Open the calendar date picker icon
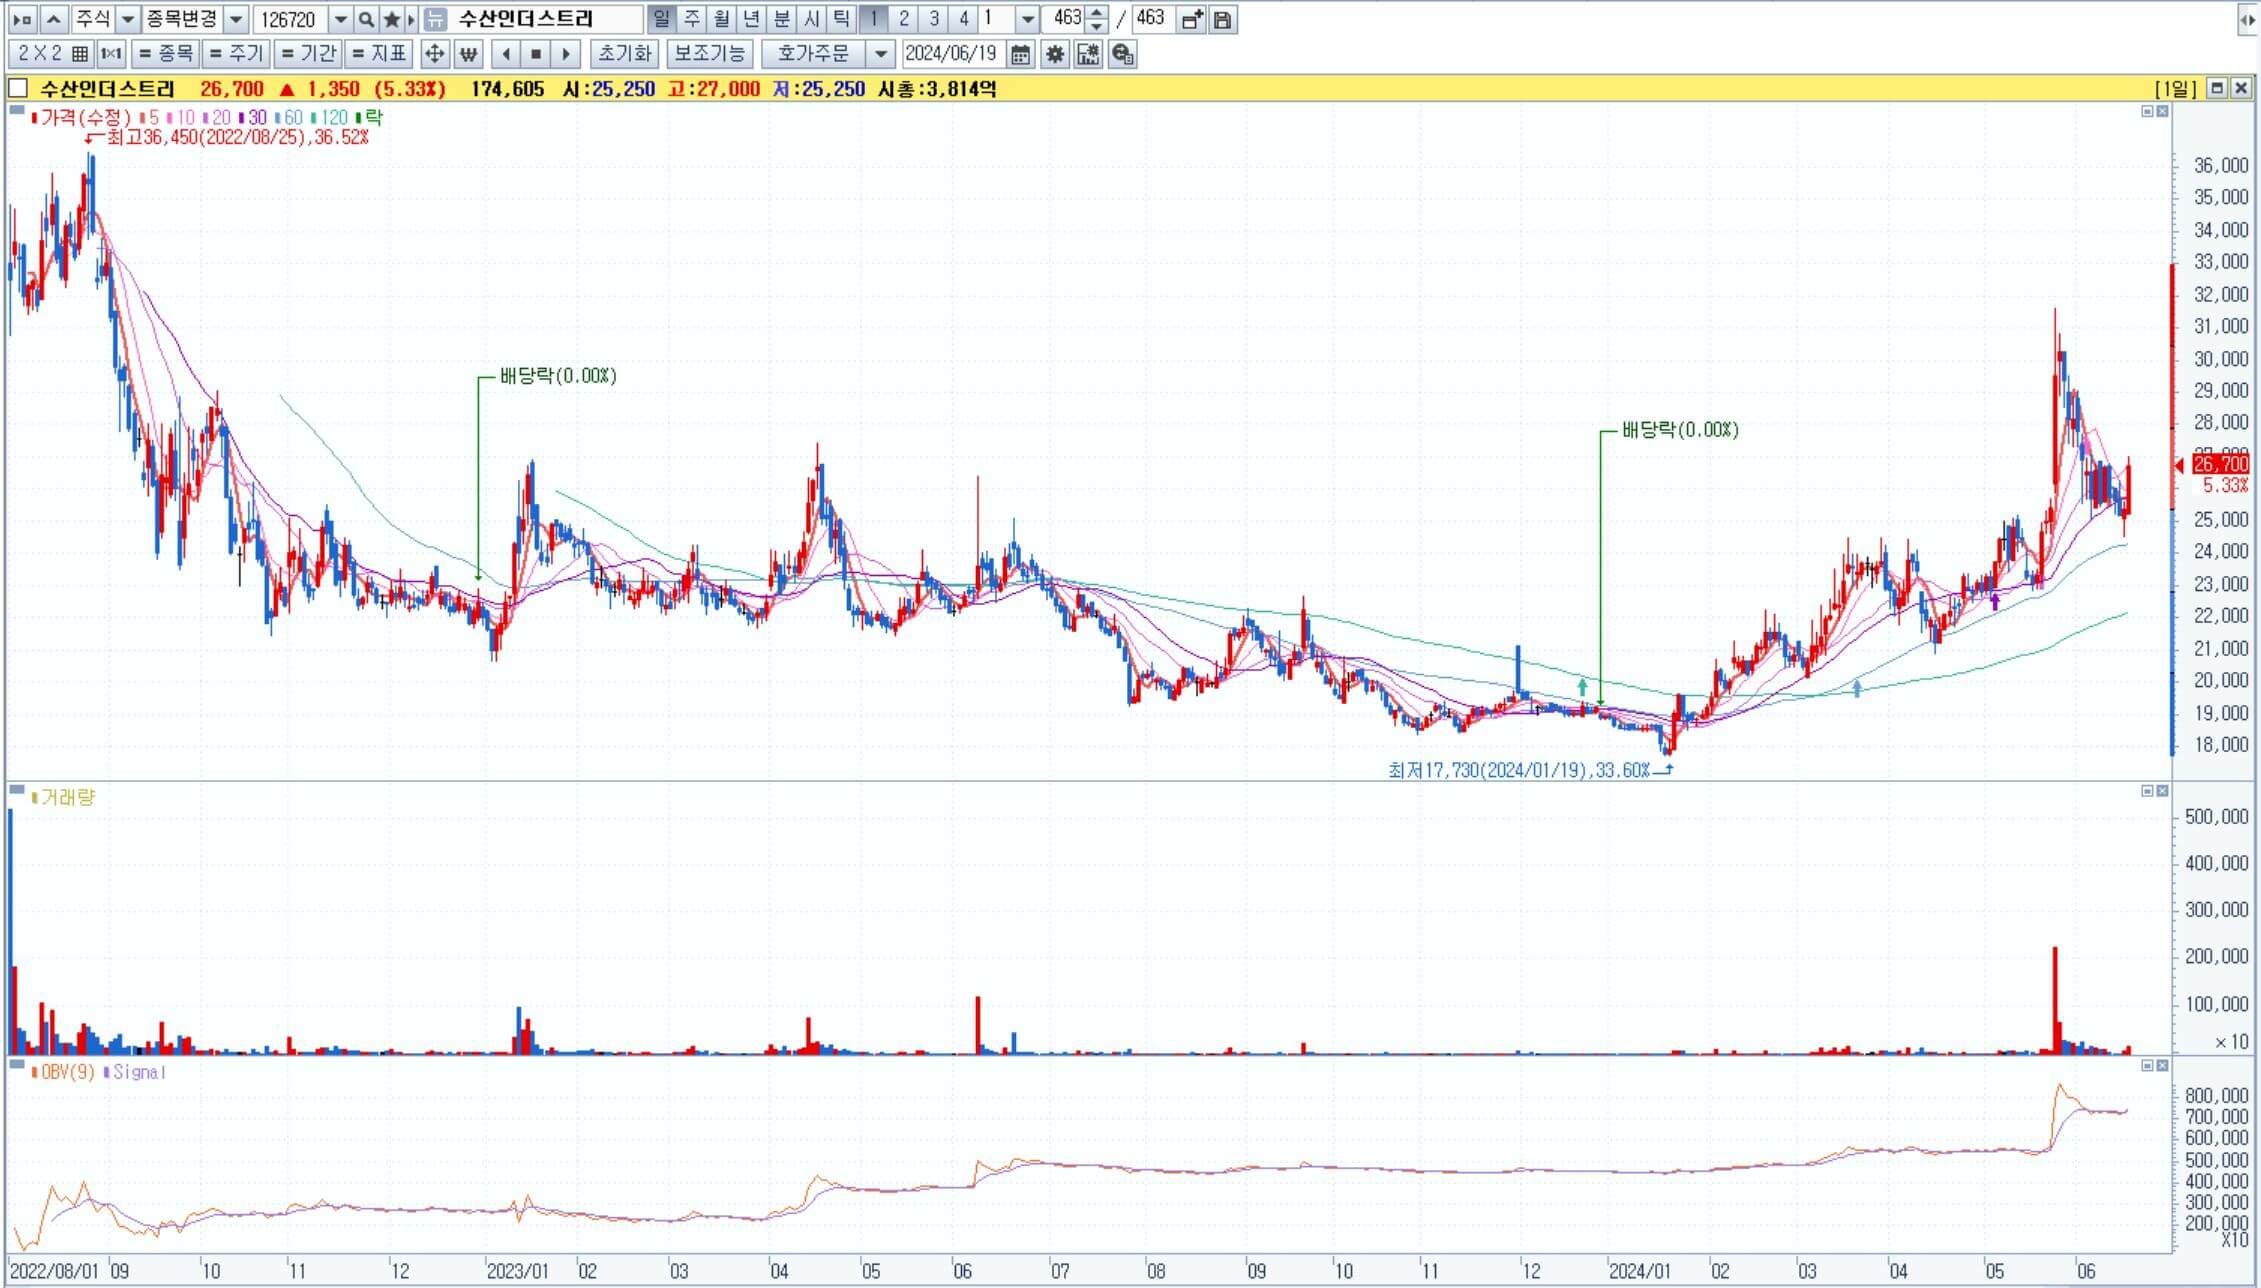Viewport: 2261px width, 1288px height. (1020, 54)
